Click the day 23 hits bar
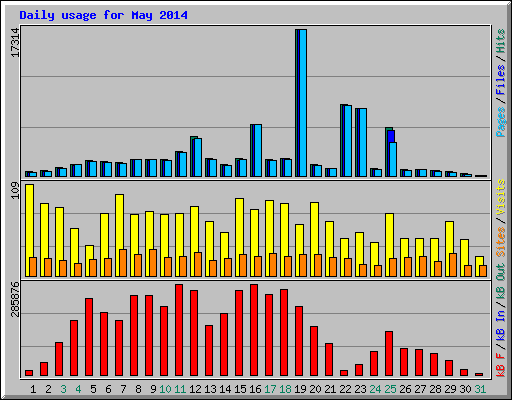512x400 pixels. pos(361,142)
